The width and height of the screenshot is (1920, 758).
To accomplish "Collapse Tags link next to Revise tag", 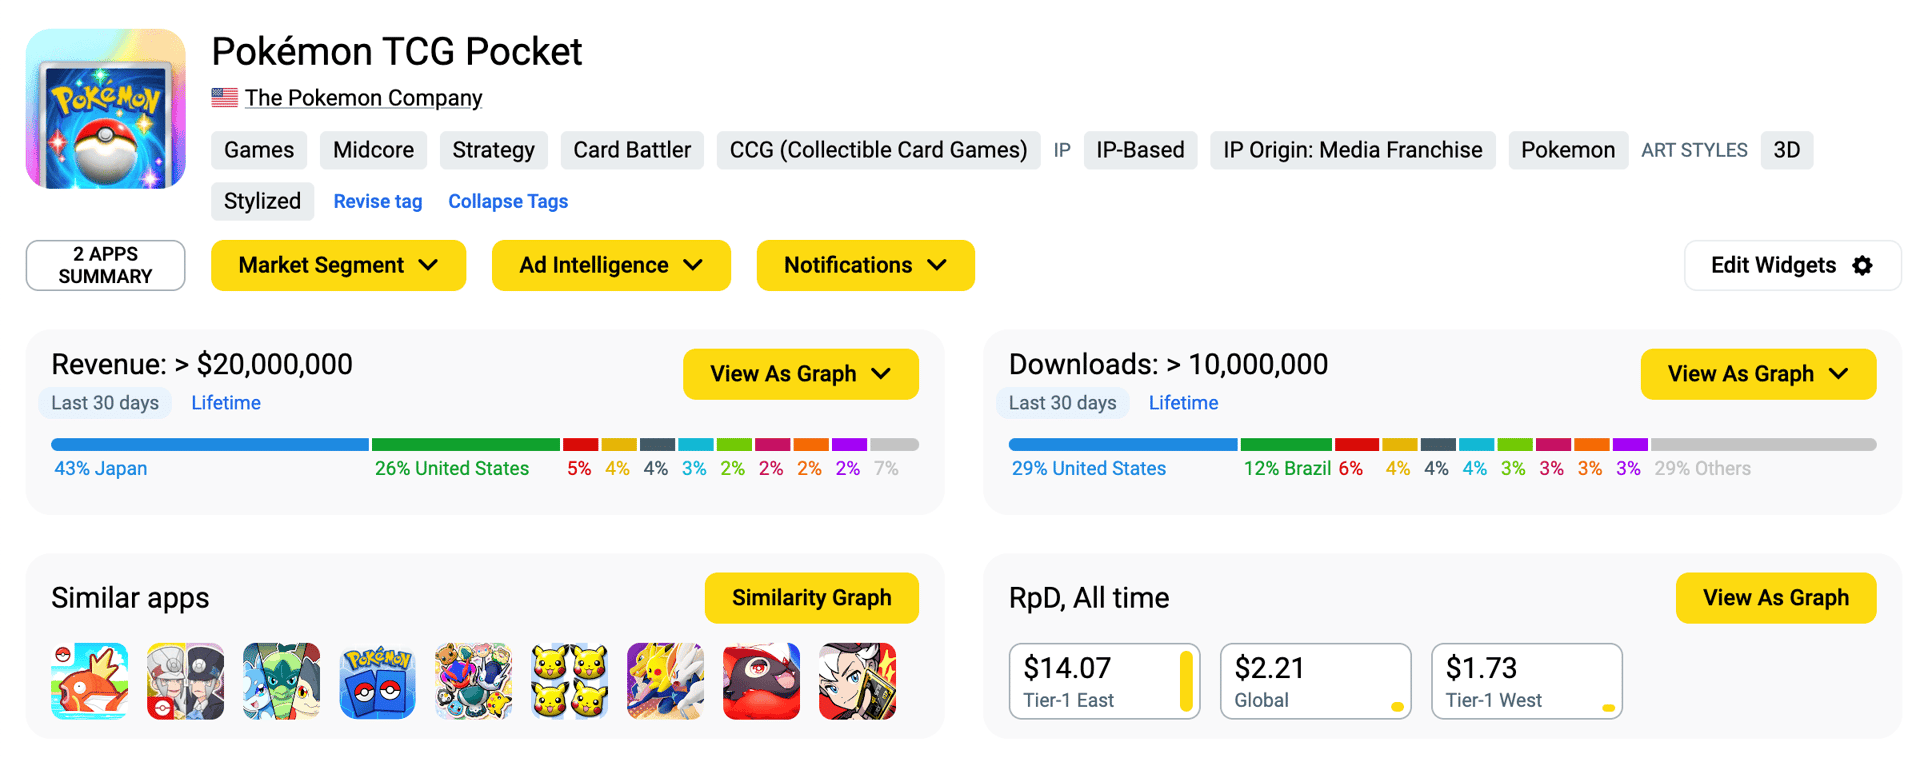I will (508, 201).
